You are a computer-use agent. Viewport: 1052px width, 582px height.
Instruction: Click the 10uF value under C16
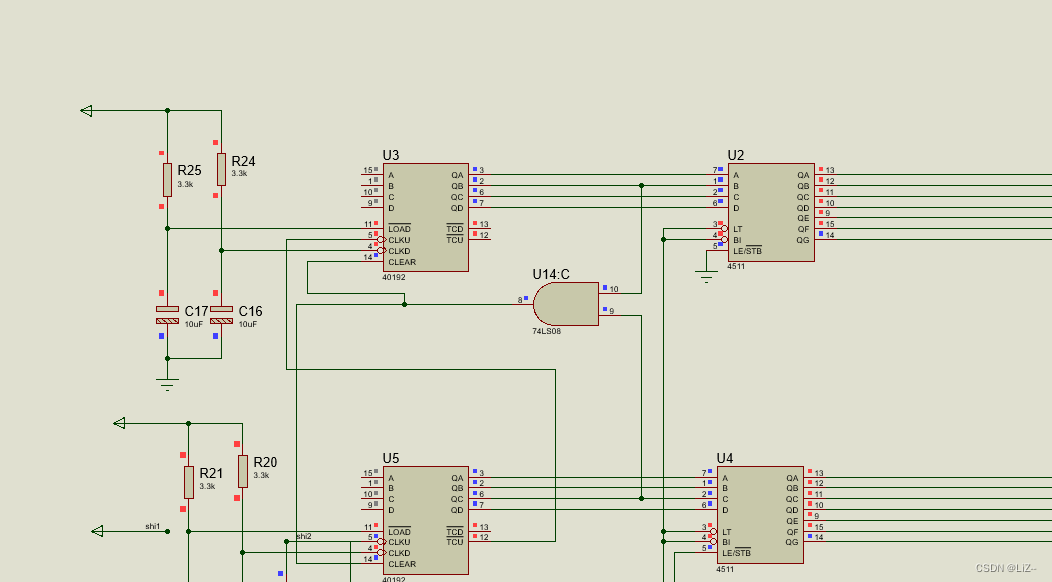(248, 324)
